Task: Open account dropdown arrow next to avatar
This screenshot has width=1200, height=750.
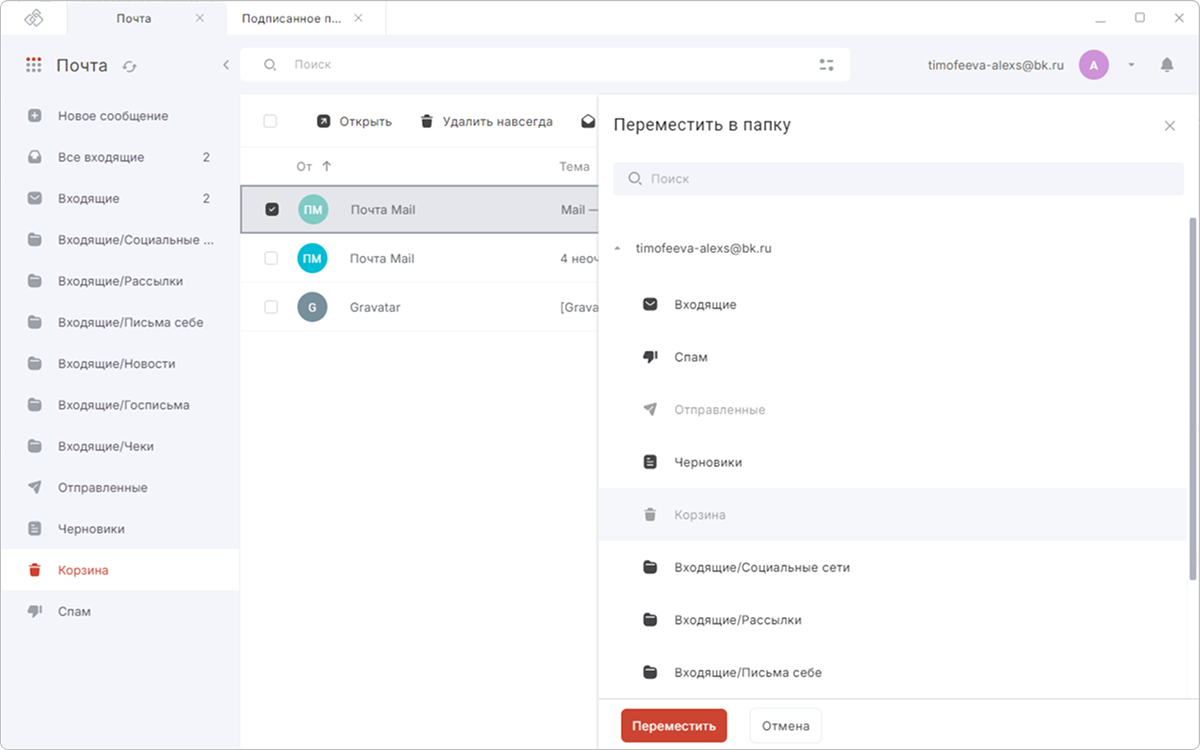Action: [x=1131, y=65]
